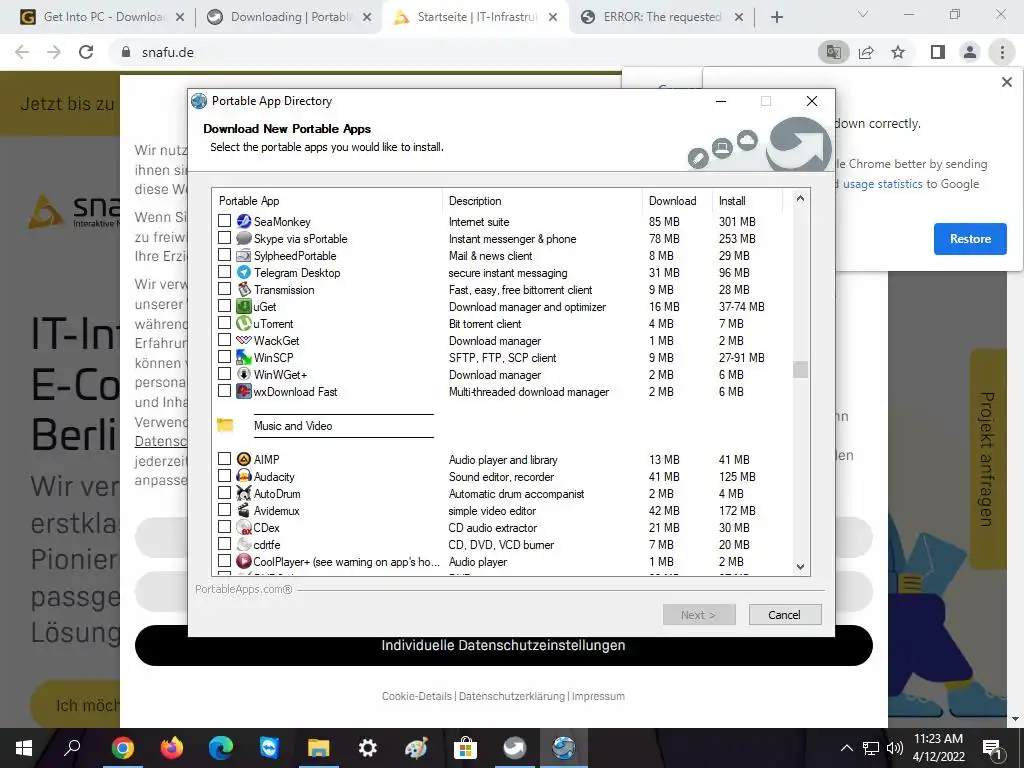Click the CDex app icon

(244, 527)
